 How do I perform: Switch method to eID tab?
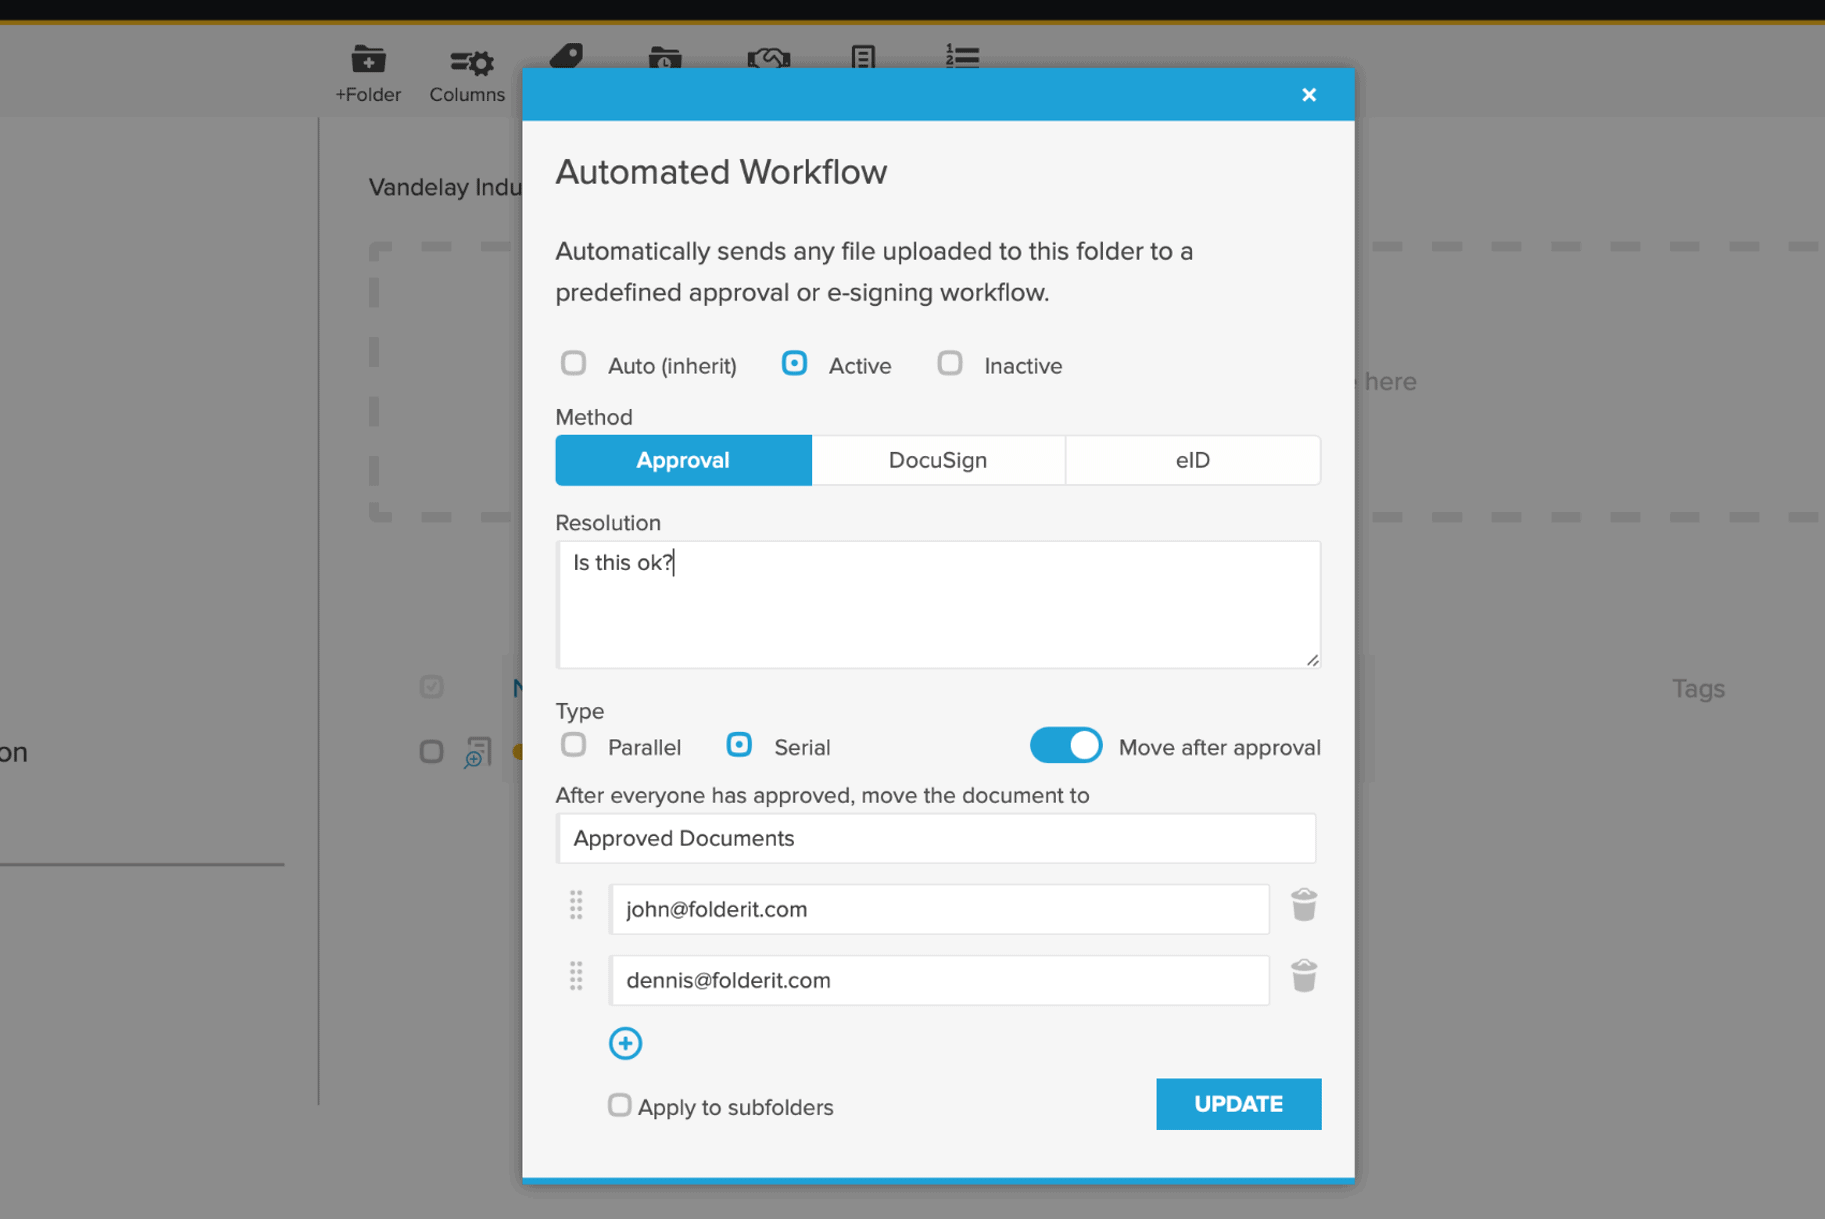coord(1192,460)
